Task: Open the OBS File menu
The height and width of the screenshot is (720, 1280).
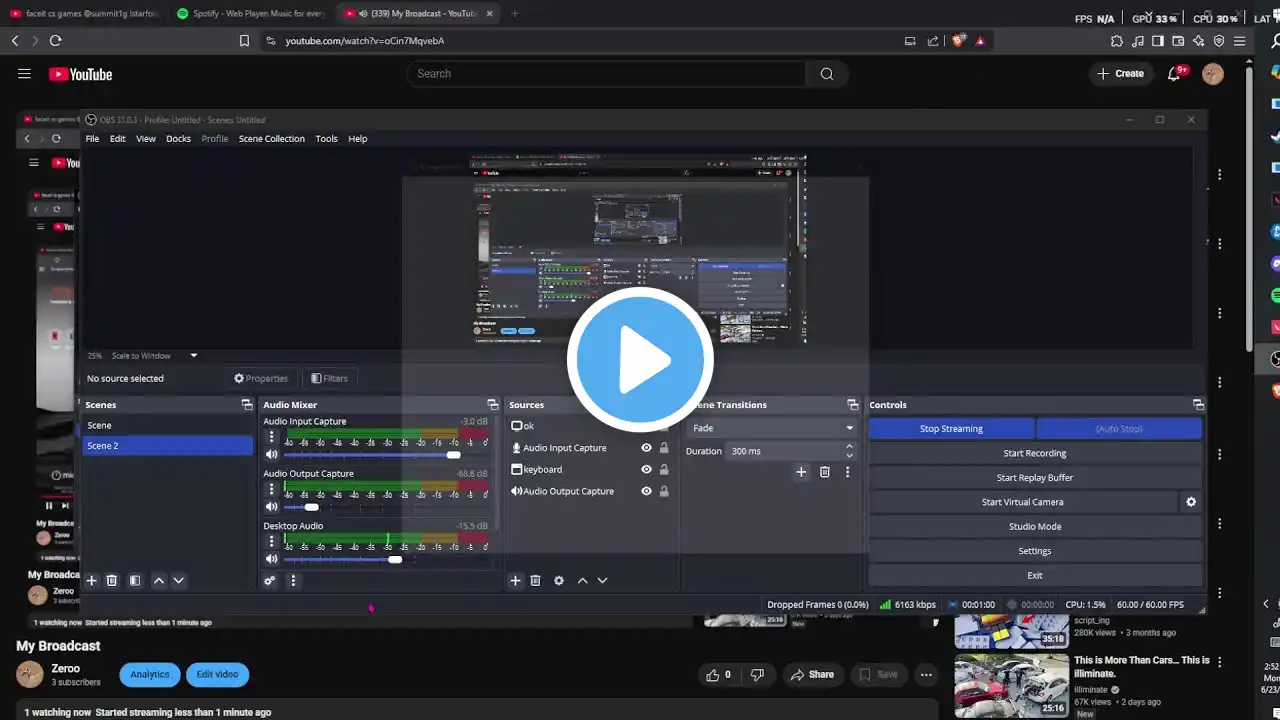Action: [x=92, y=139]
